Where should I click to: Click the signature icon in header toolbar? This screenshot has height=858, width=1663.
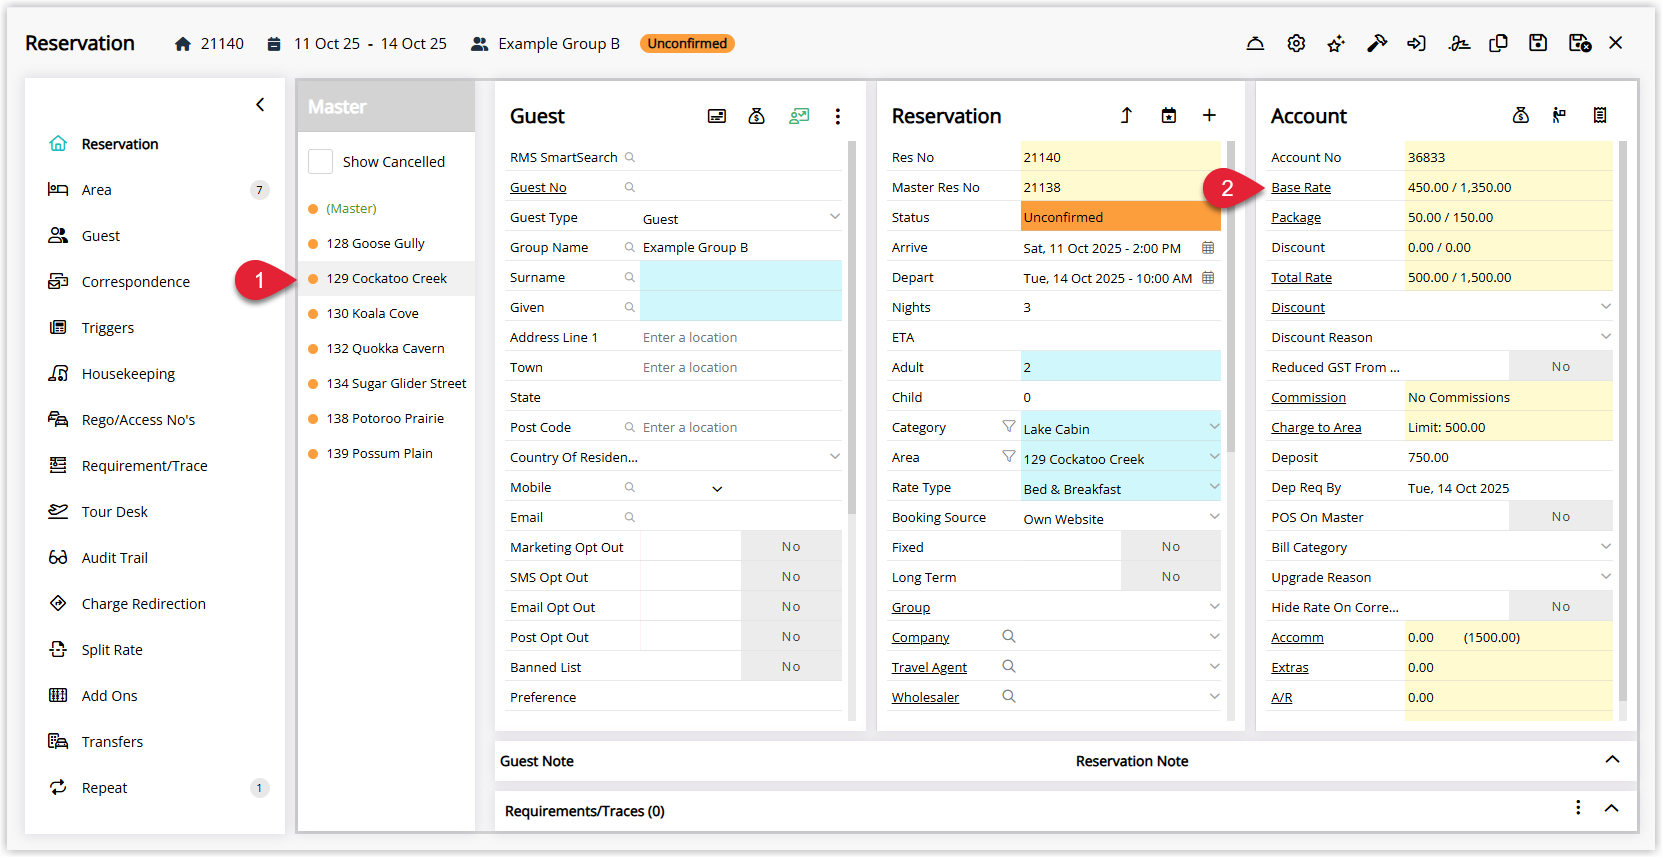pyautogui.click(x=1459, y=43)
